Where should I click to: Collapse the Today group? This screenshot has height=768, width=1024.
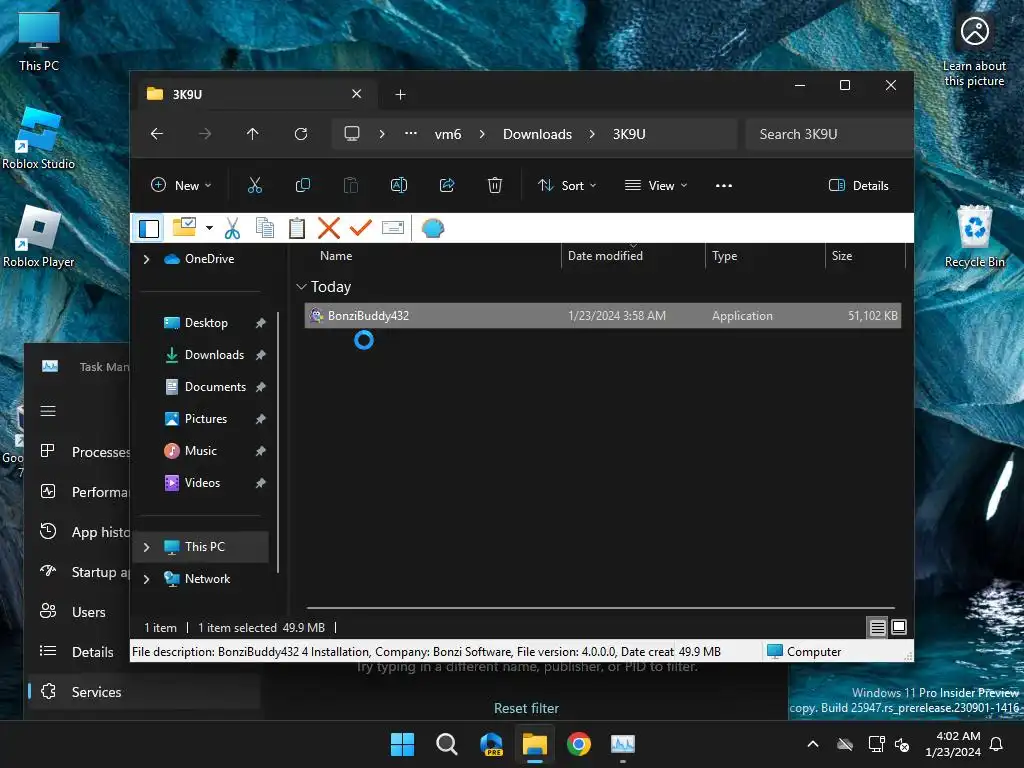[x=301, y=287]
